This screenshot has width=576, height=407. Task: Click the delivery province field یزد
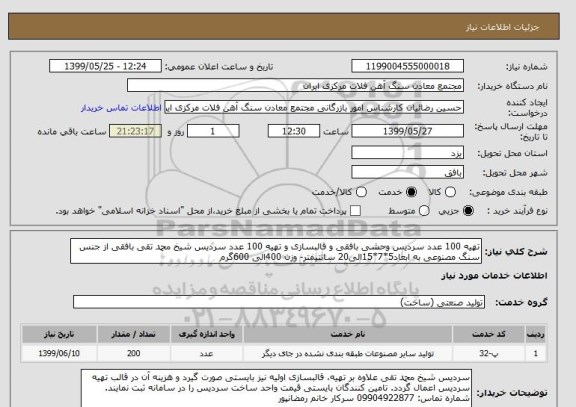pyautogui.click(x=407, y=153)
